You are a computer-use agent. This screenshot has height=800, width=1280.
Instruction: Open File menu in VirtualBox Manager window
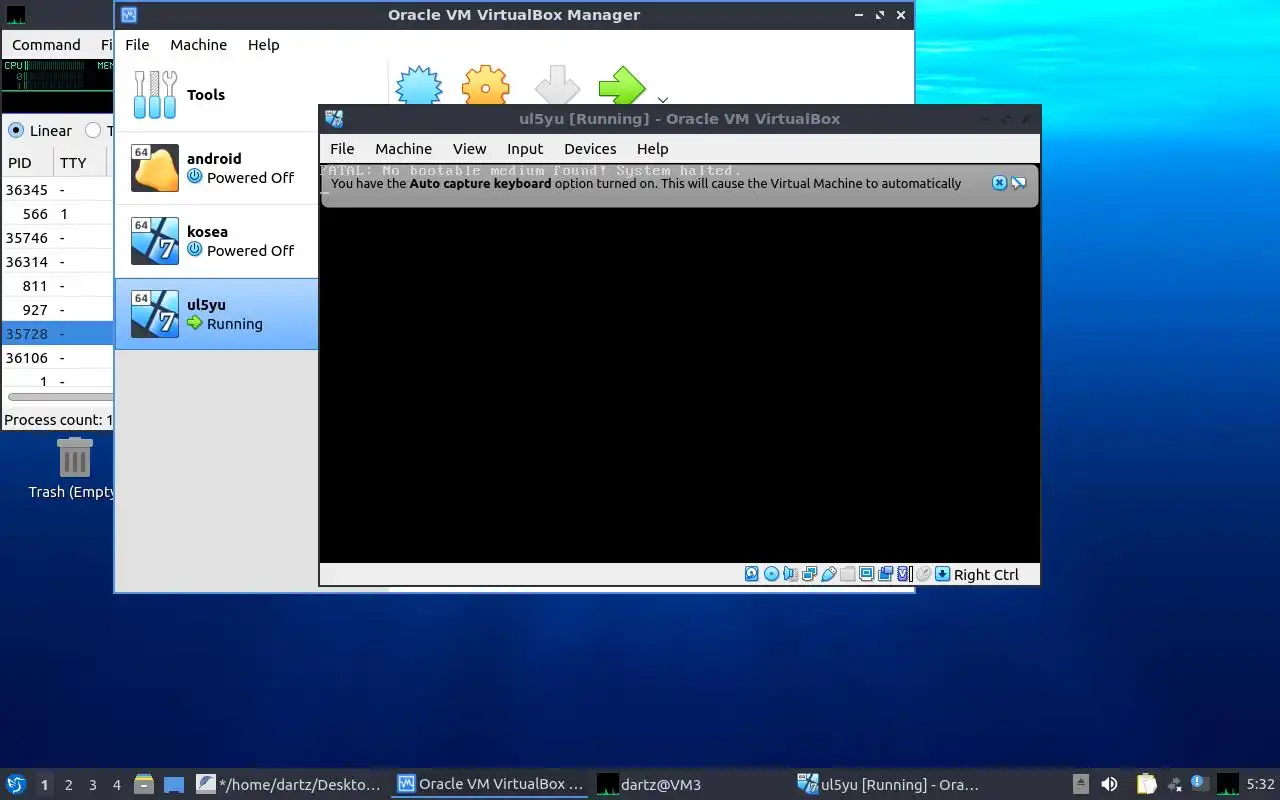click(137, 45)
